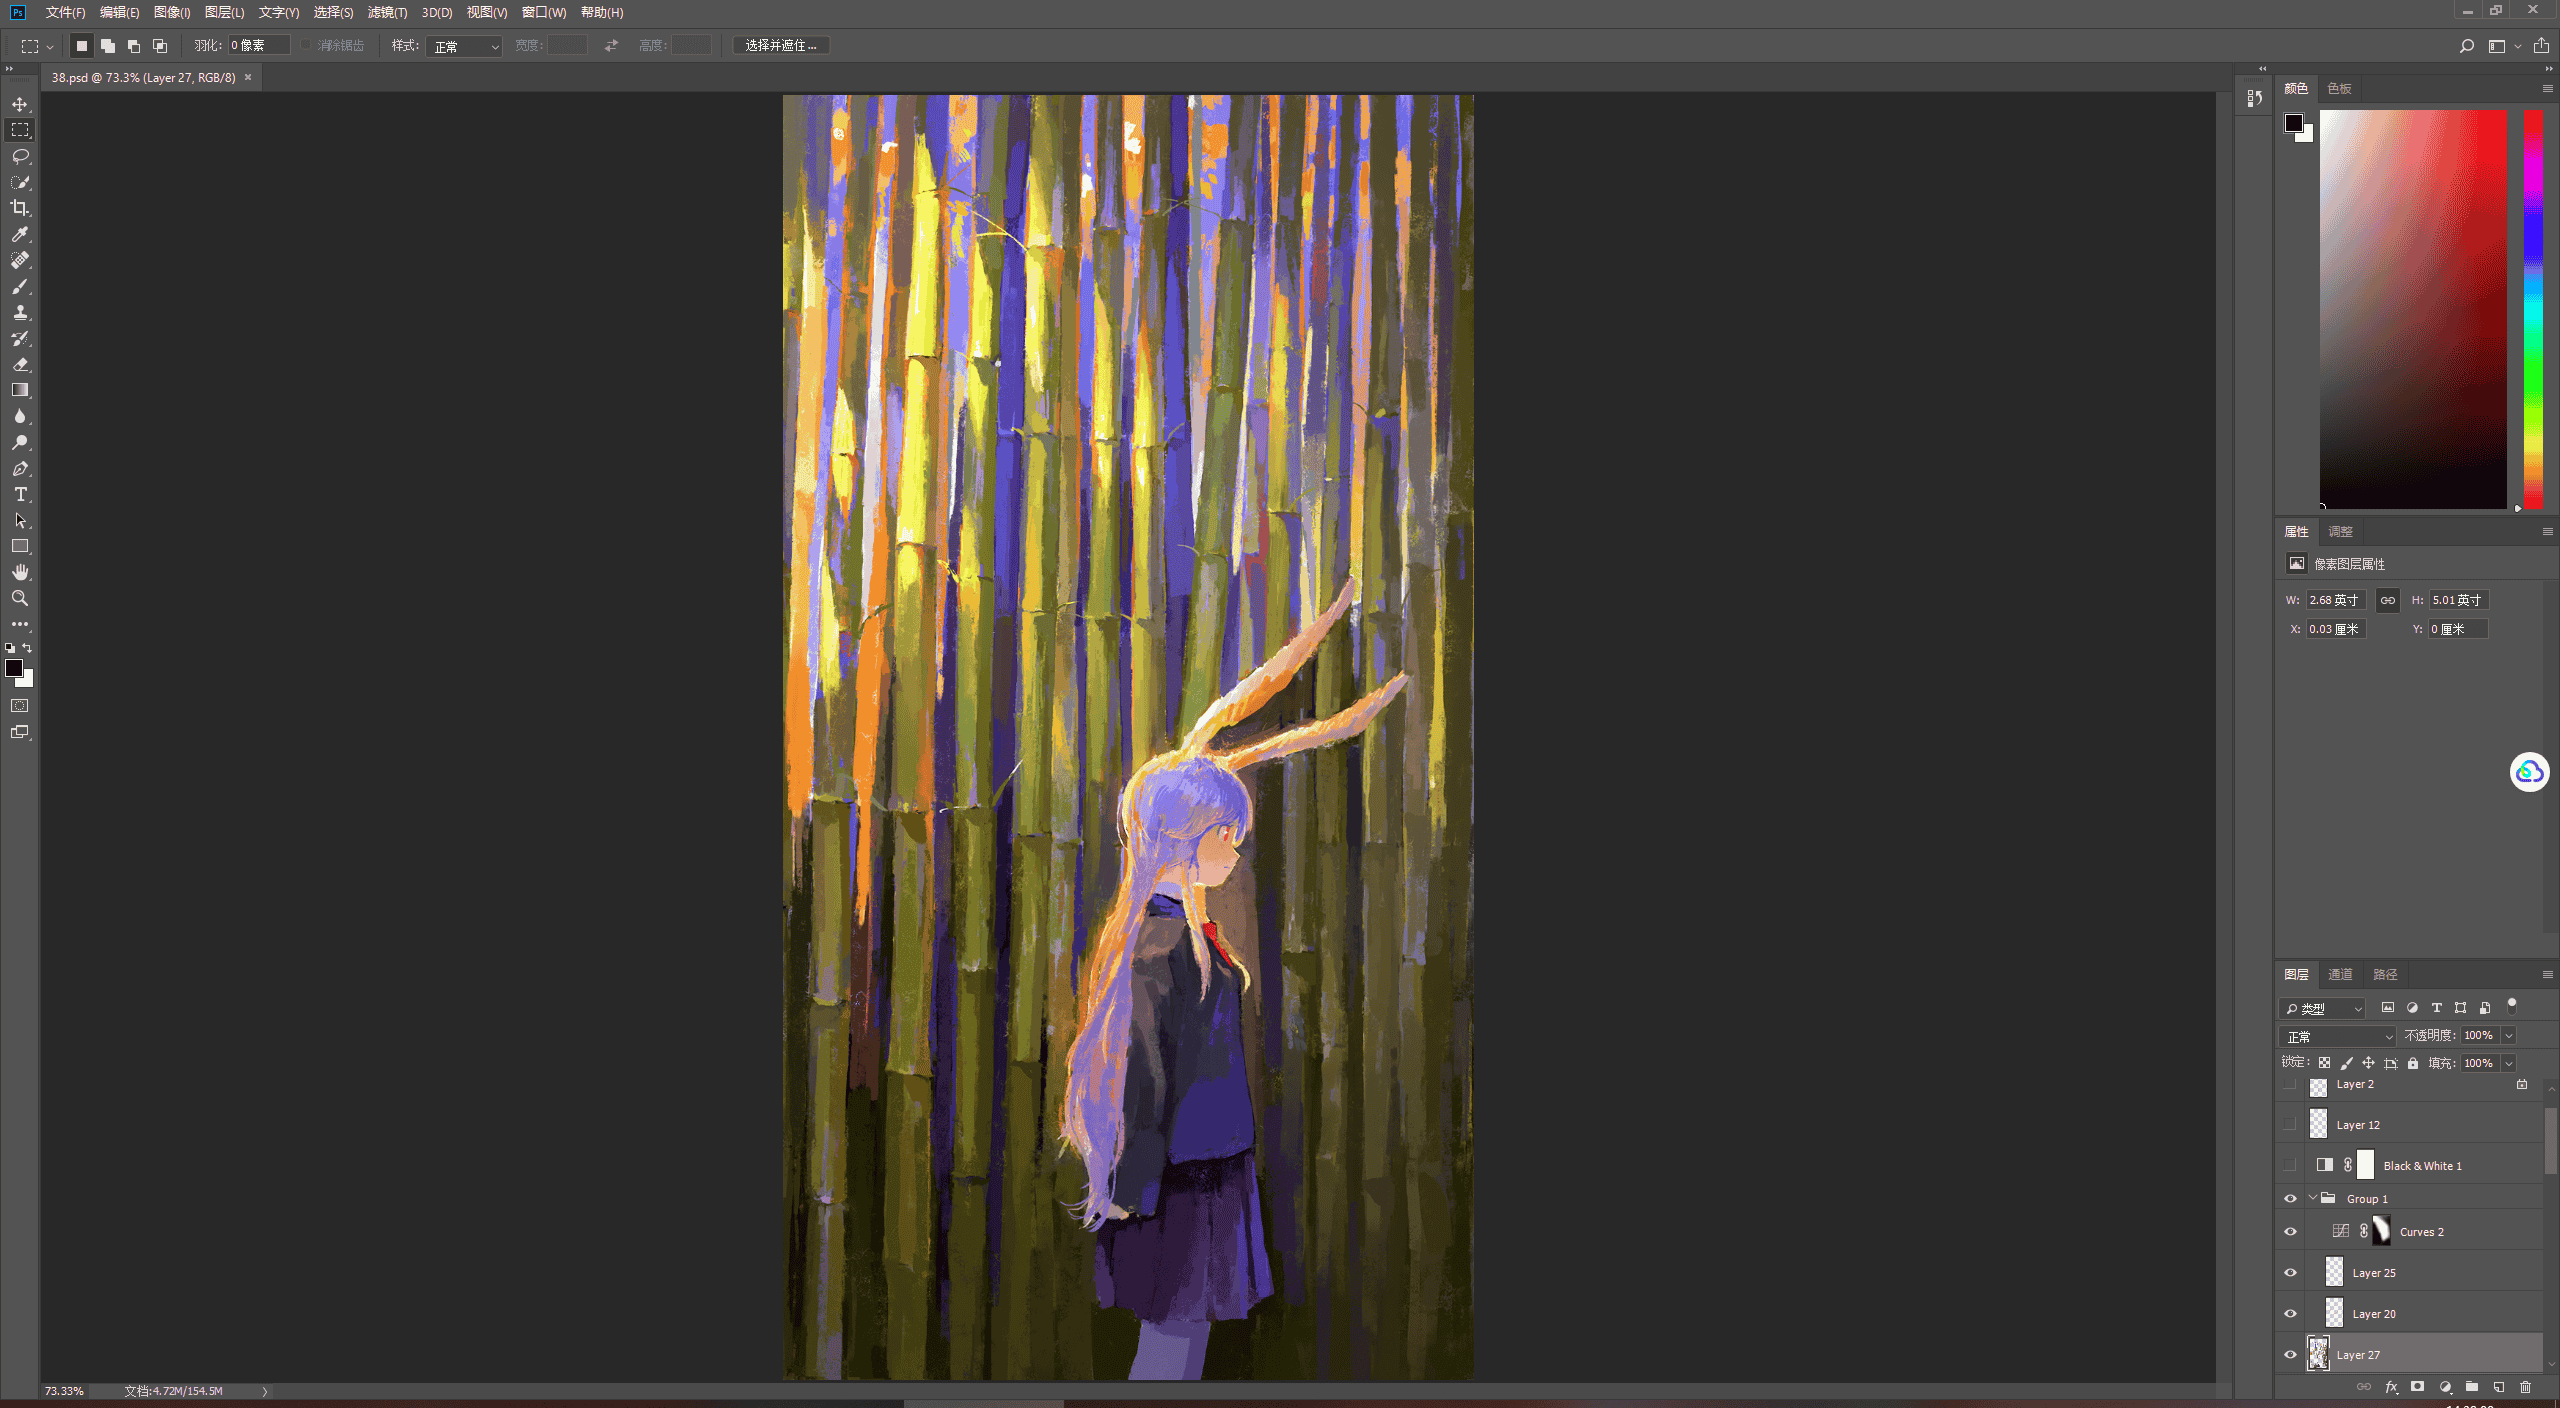
Task: Switch to the 调整 adjustments tab
Action: click(2340, 532)
